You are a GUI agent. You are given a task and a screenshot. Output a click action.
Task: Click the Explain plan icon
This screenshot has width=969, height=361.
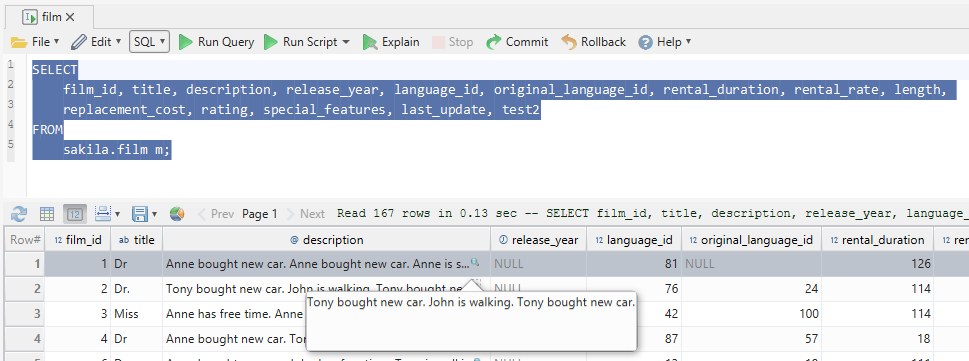coord(370,42)
